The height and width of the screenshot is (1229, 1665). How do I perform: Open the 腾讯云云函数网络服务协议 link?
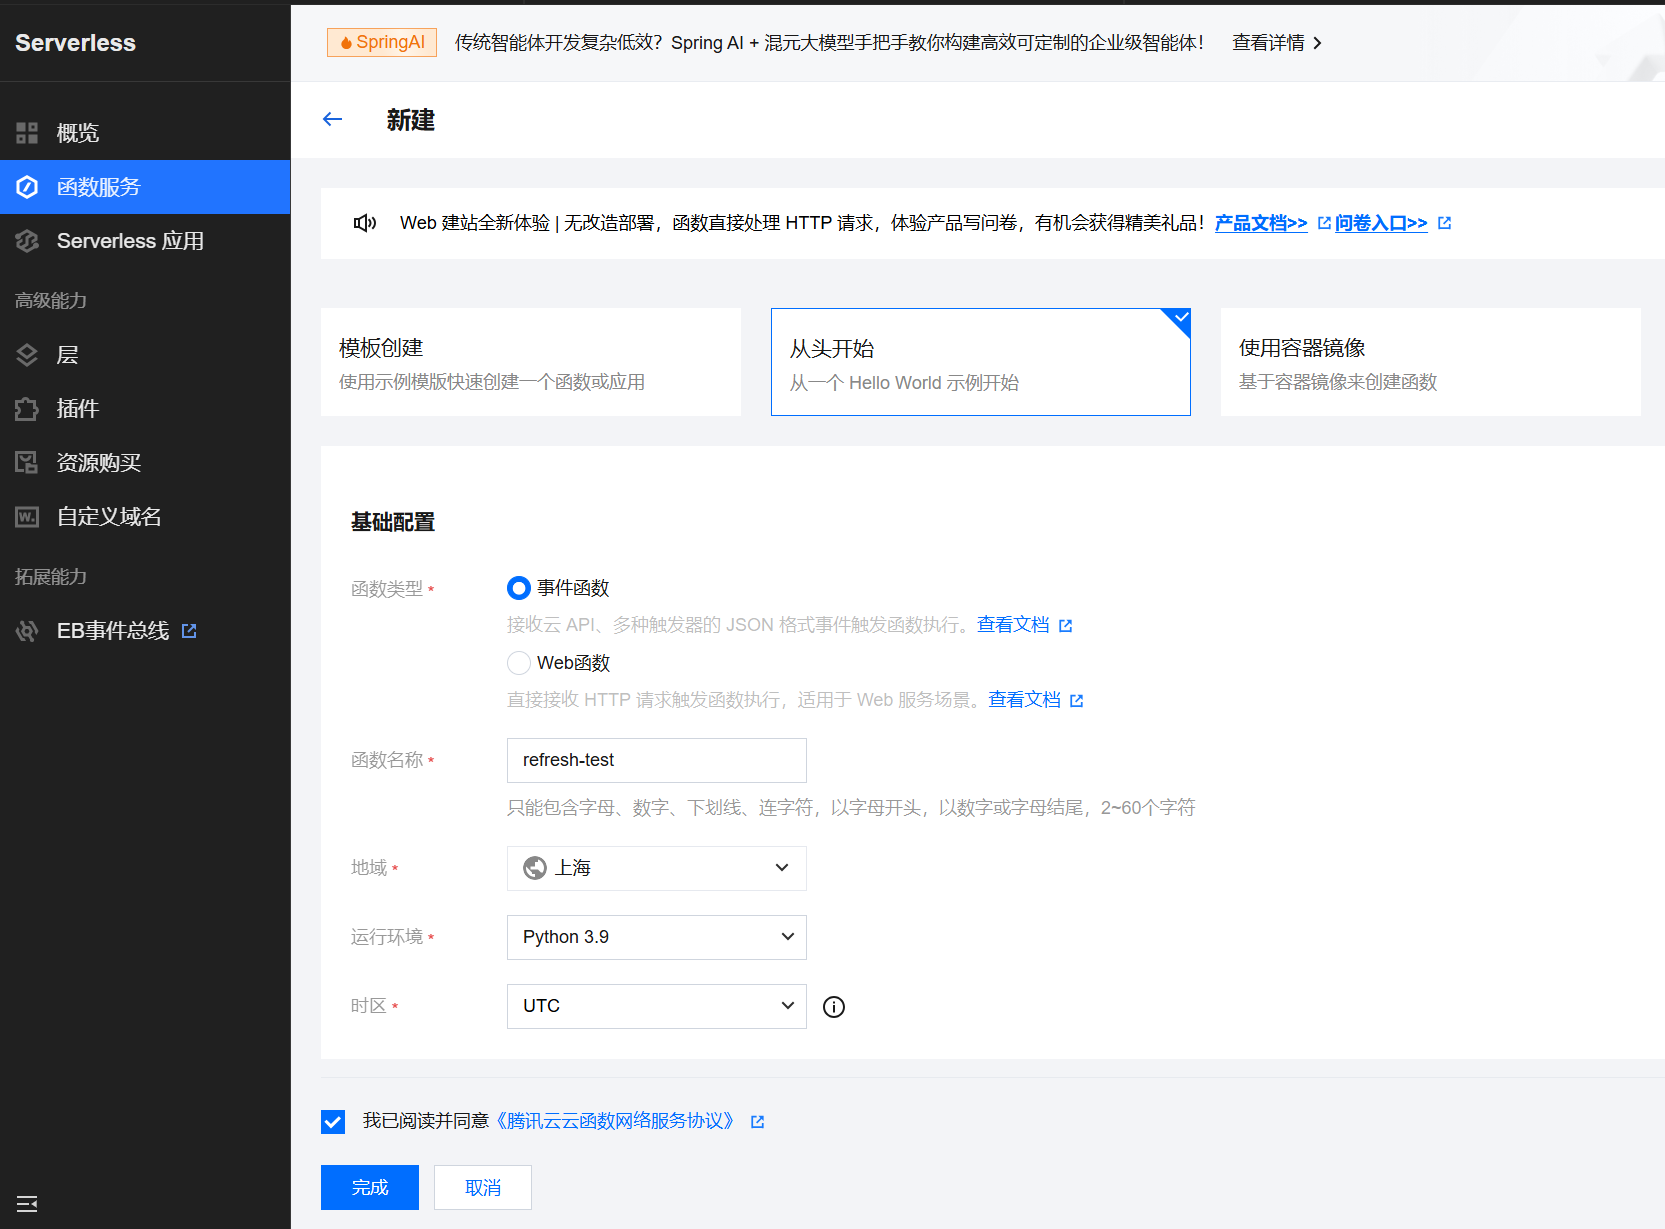pyautogui.click(x=615, y=1121)
